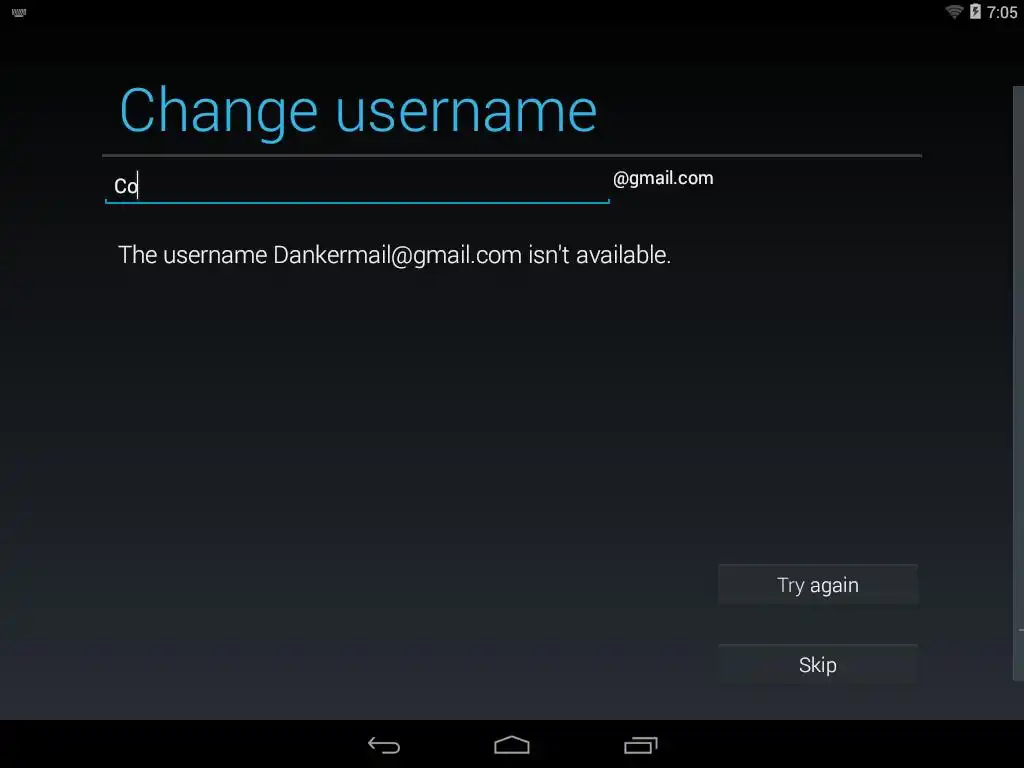
Task: Click the vertical scrollbar on the right edge
Action: (1018, 383)
